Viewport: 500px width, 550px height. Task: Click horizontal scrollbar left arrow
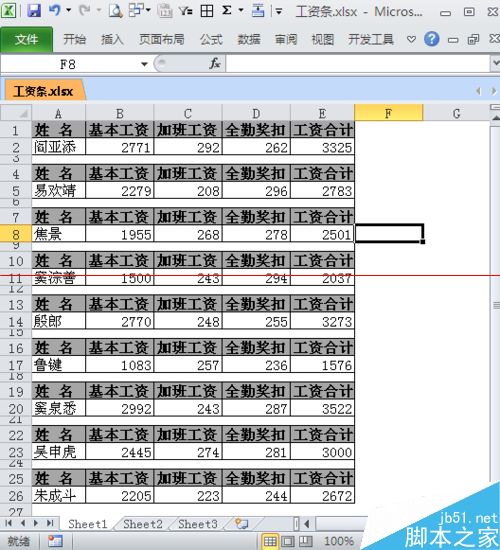click(x=307, y=524)
